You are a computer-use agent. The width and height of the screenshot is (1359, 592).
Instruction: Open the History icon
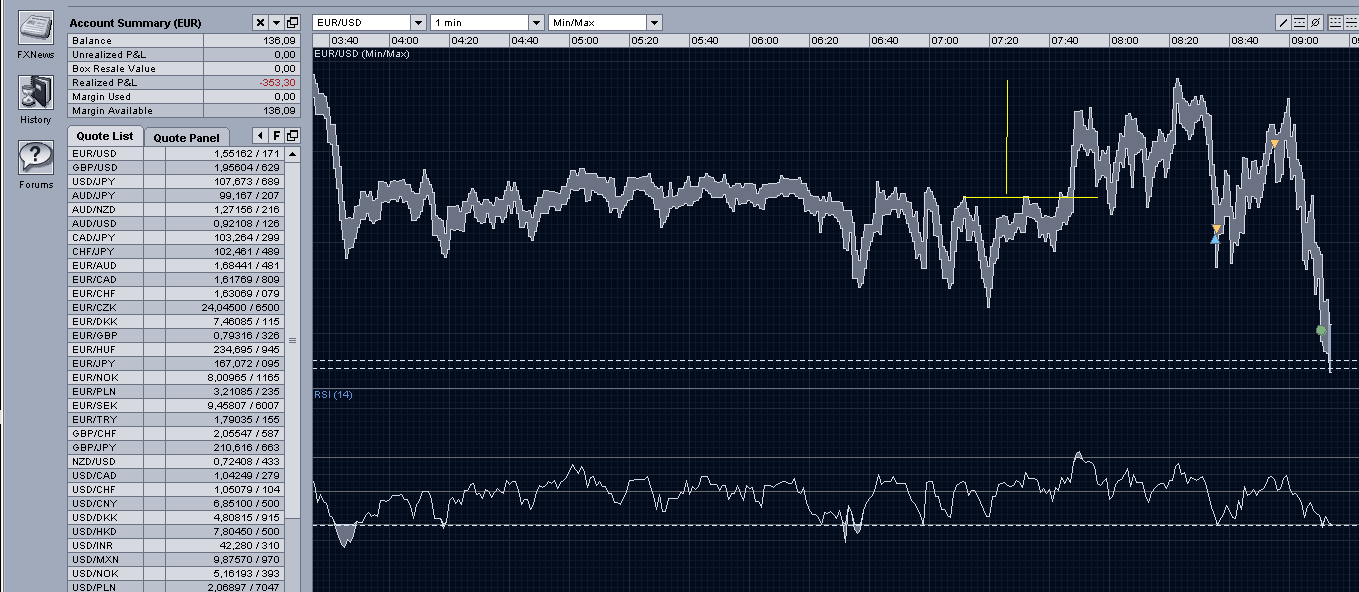point(36,93)
